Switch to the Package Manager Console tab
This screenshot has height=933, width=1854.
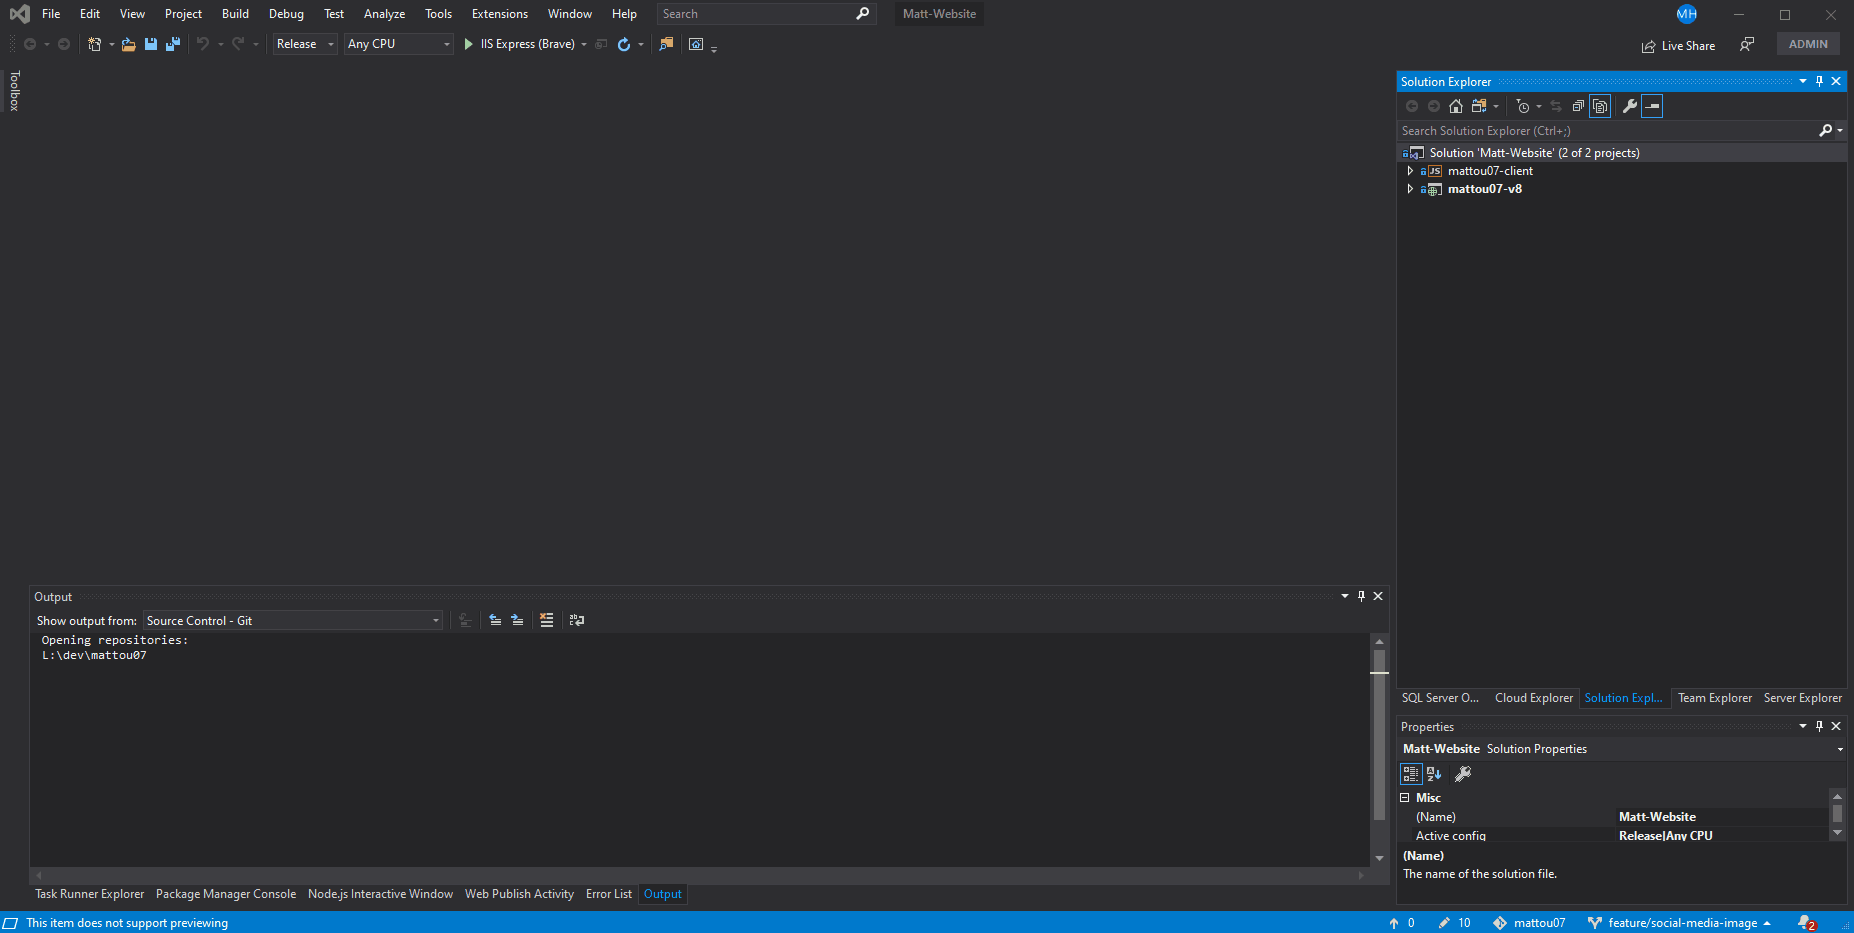tap(226, 894)
